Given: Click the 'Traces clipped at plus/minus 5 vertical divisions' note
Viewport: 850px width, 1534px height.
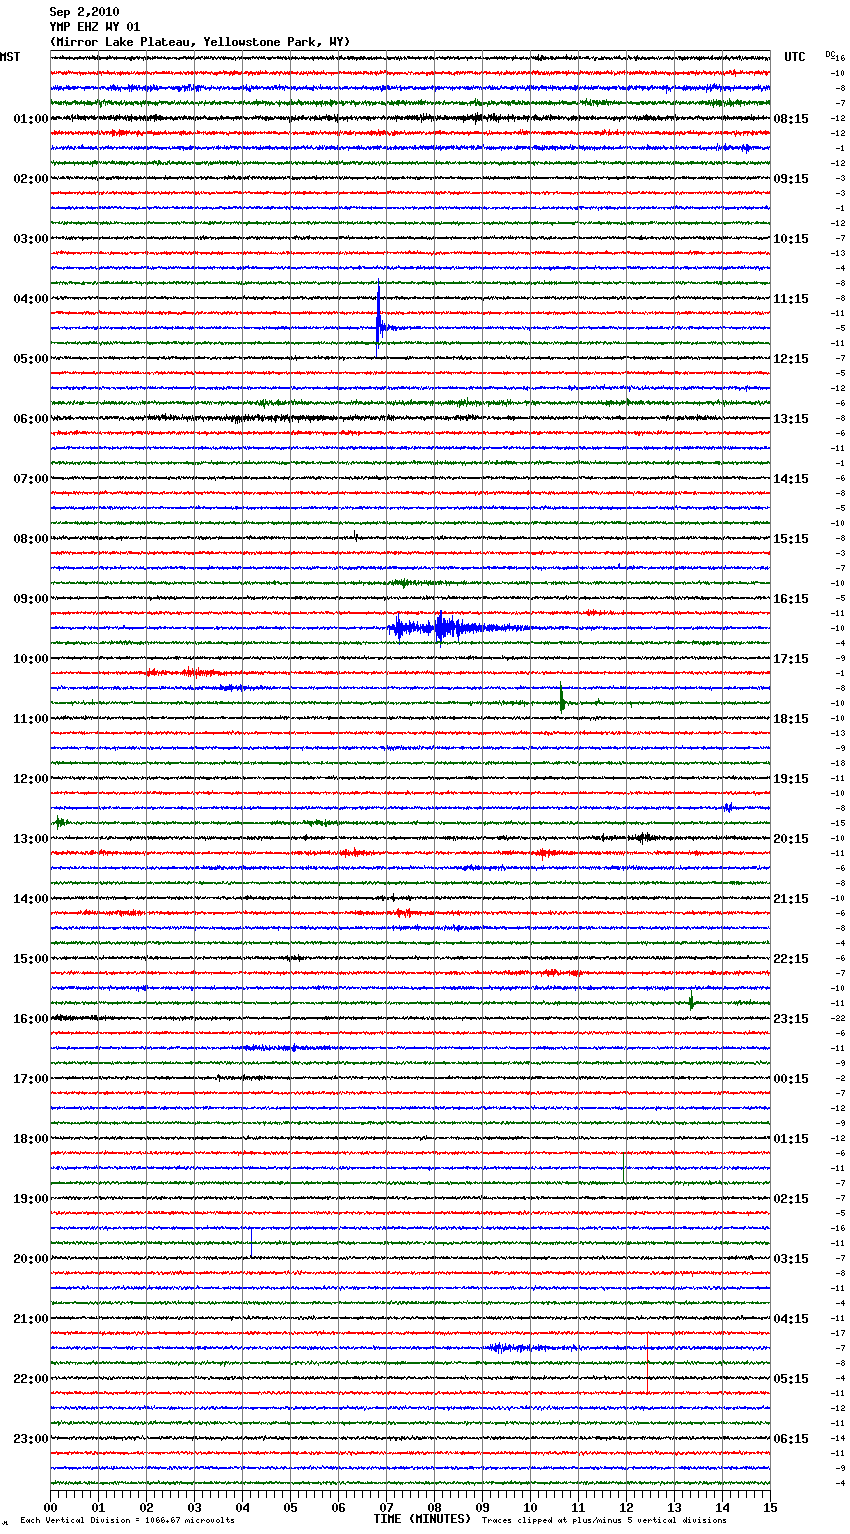Looking at the screenshot, I should 604,1521.
